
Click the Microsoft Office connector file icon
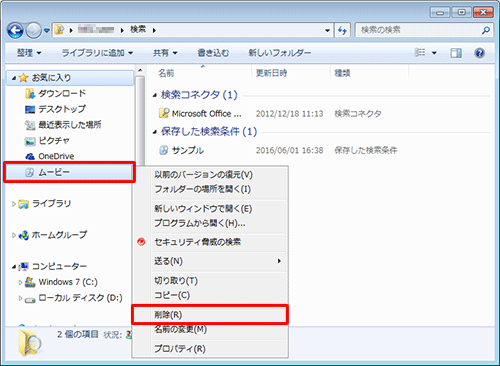[163, 113]
